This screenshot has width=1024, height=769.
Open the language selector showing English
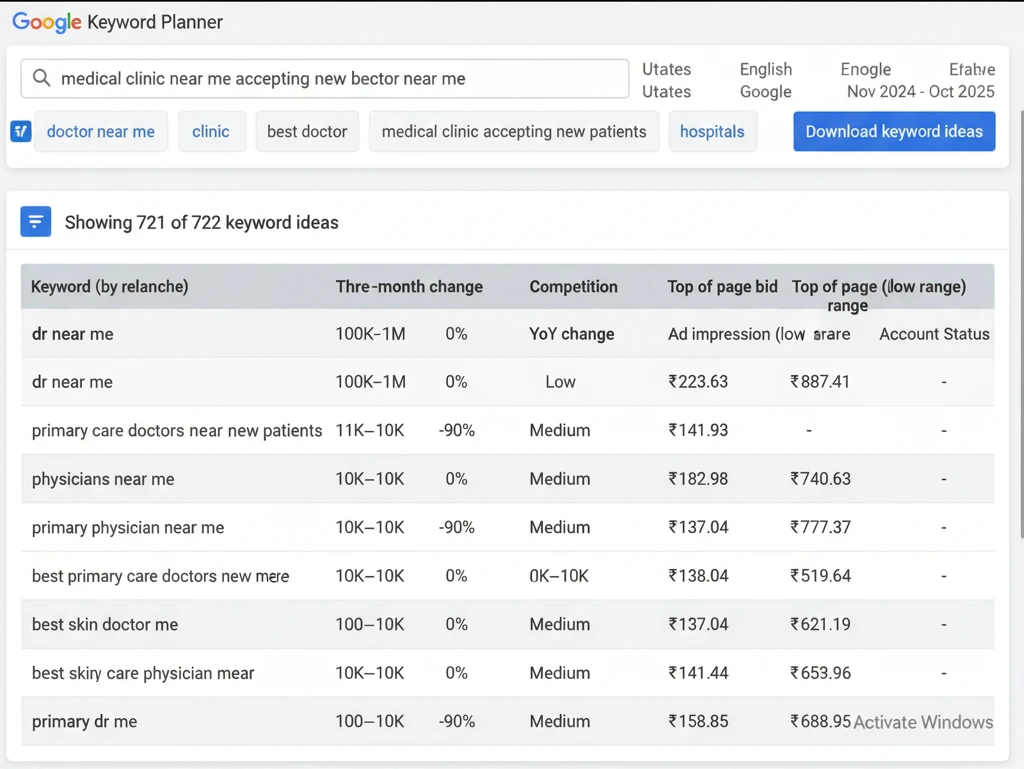click(x=765, y=79)
